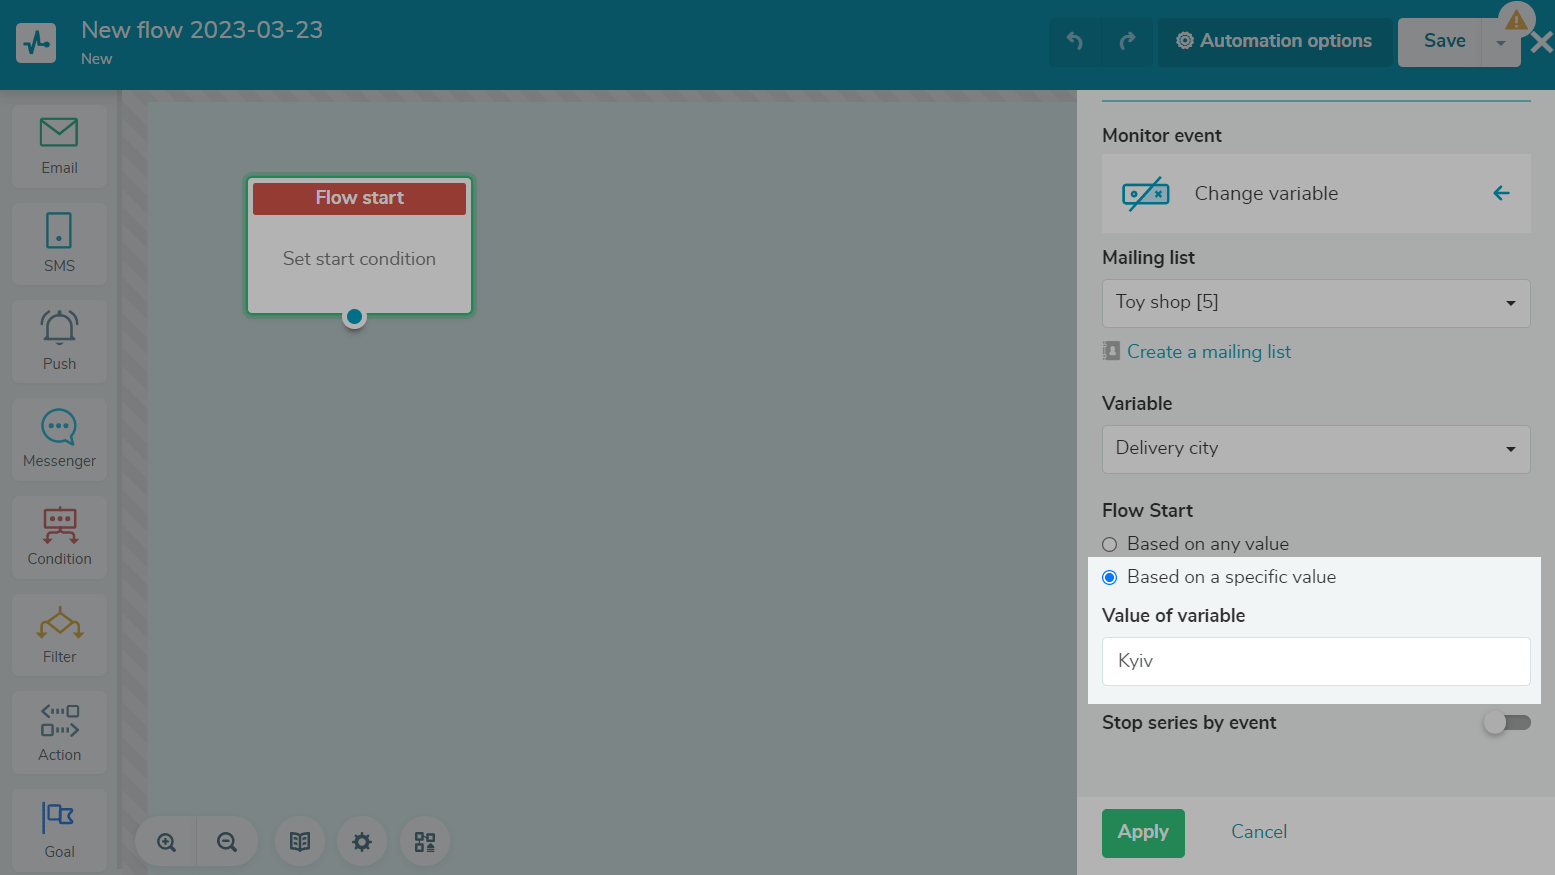Click Create a mailing list link
This screenshot has width=1555, height=875.
point(1209,352)
